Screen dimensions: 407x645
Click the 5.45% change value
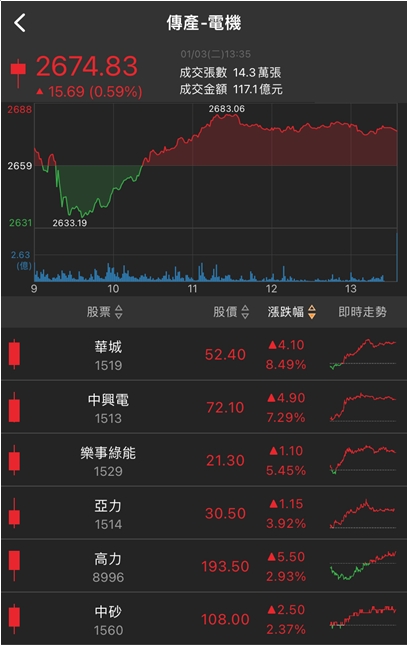click(286, 470)
